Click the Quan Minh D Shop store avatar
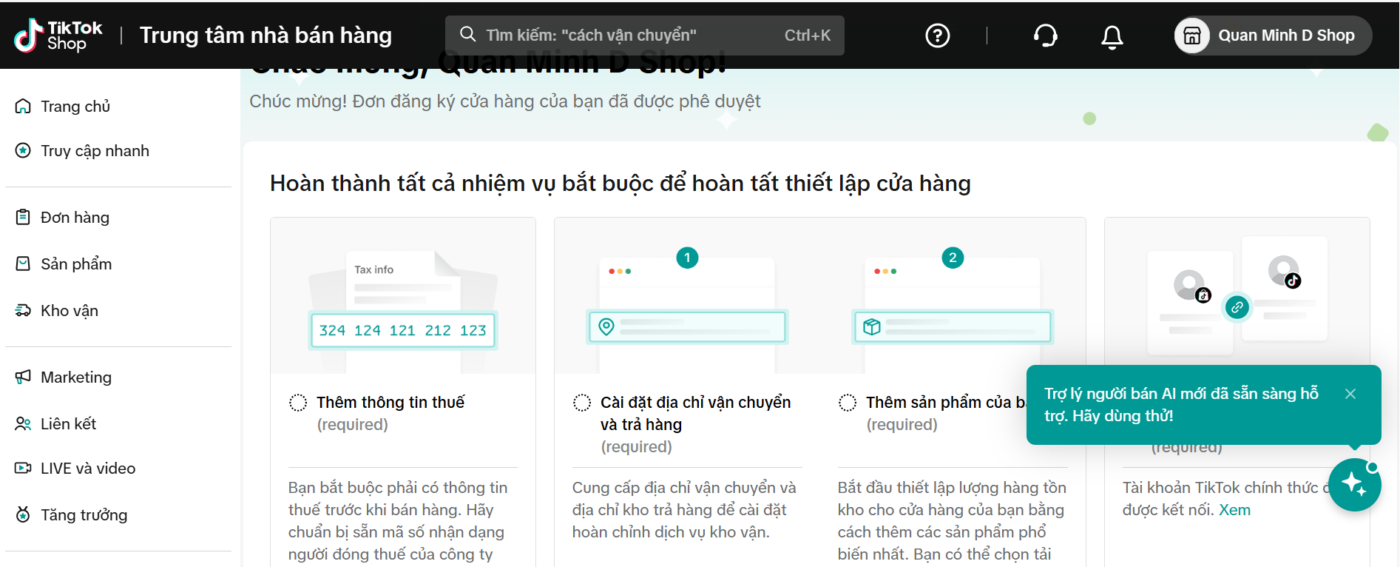The width and height of the screenshot is (1400, 567). 1192,35
